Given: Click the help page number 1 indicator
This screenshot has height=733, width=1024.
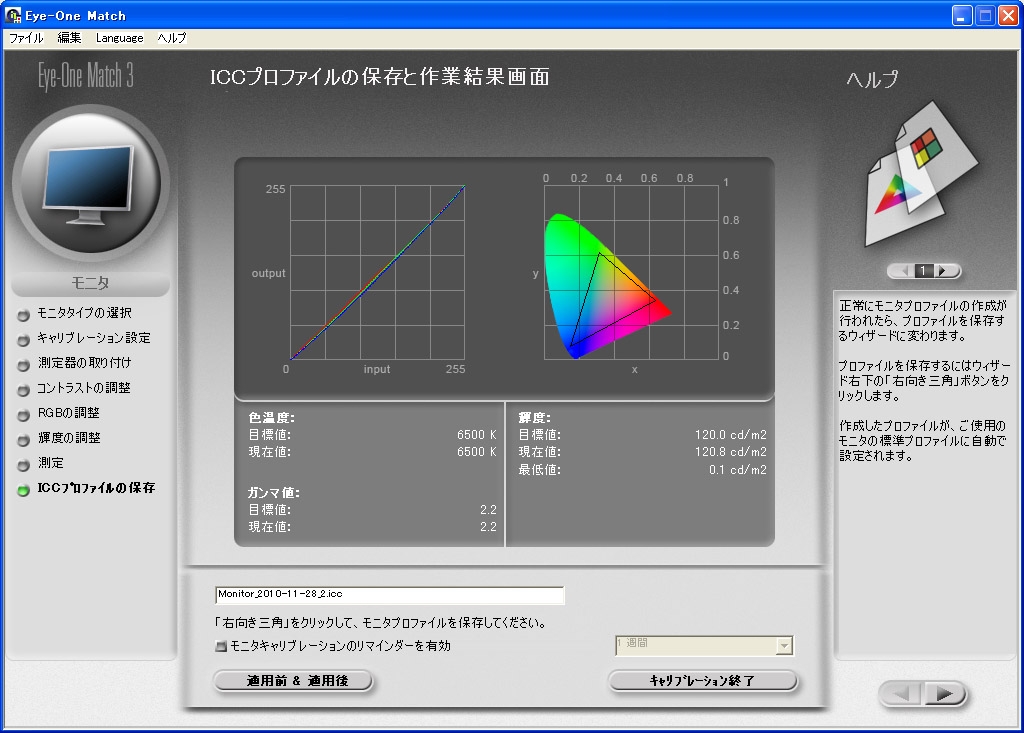Looking at the screenshot, I should pos(923,270).
